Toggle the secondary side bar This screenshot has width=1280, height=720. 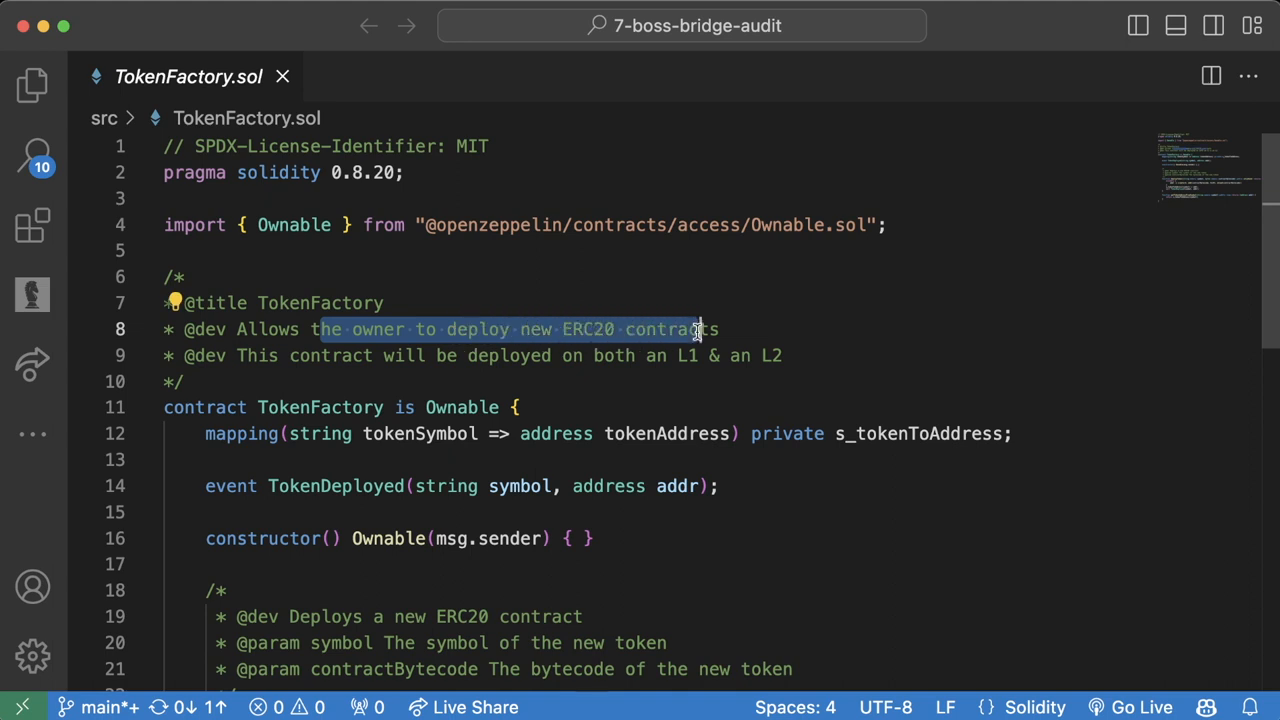(1214, 26)
